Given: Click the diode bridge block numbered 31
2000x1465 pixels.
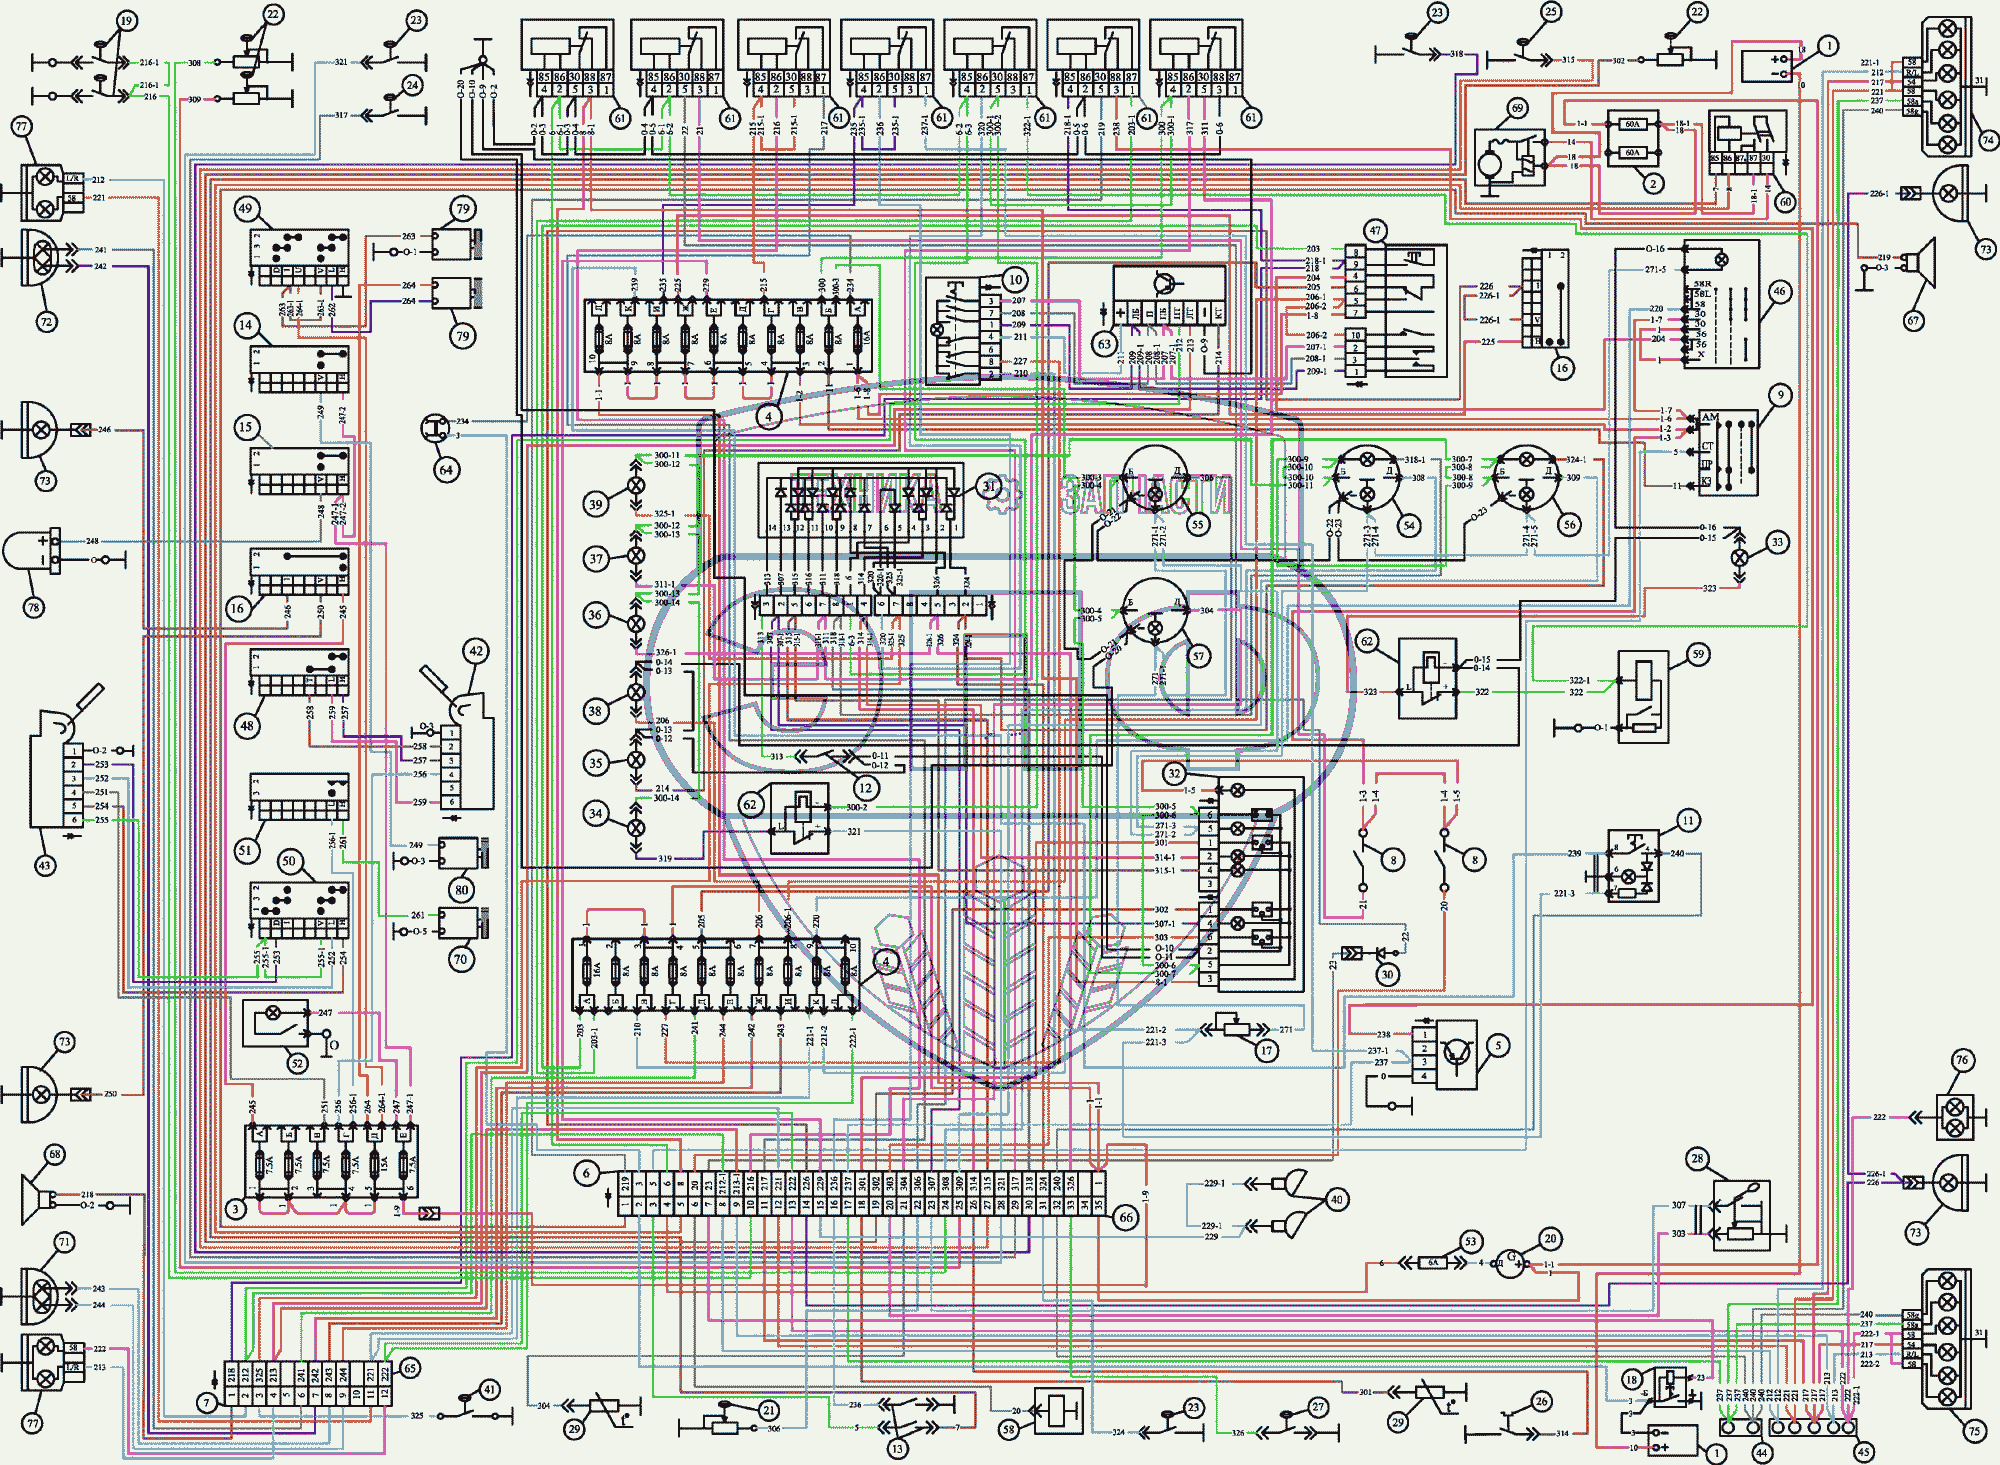Looking at the screenshot, I should click(862, 498).
